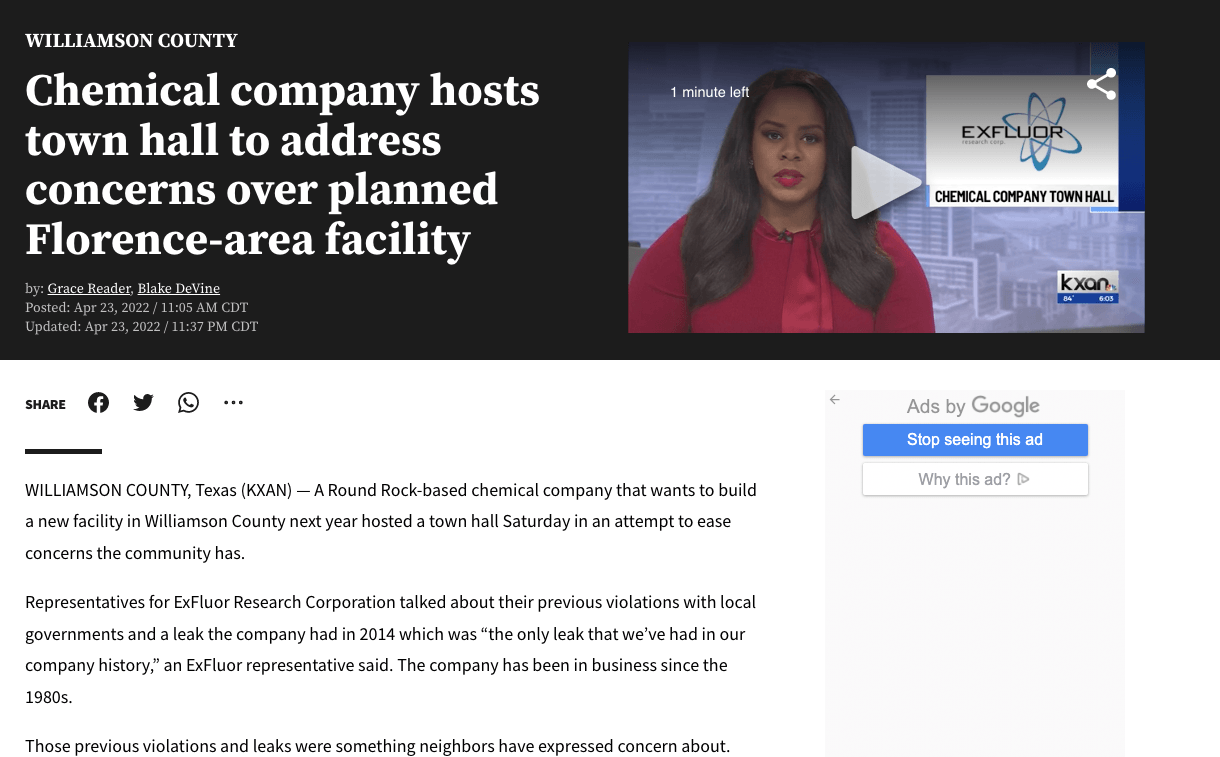1220x757 pixels.
Task: Open more share options ellipsis
Action: (233, 403)
